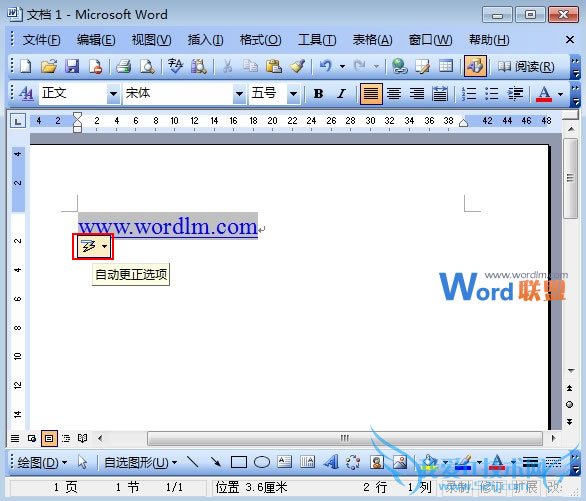Expand the standard toolbar options chevron
Image resolution: width=586 pixels, height=501 pixels.
[x=575, y=67]
